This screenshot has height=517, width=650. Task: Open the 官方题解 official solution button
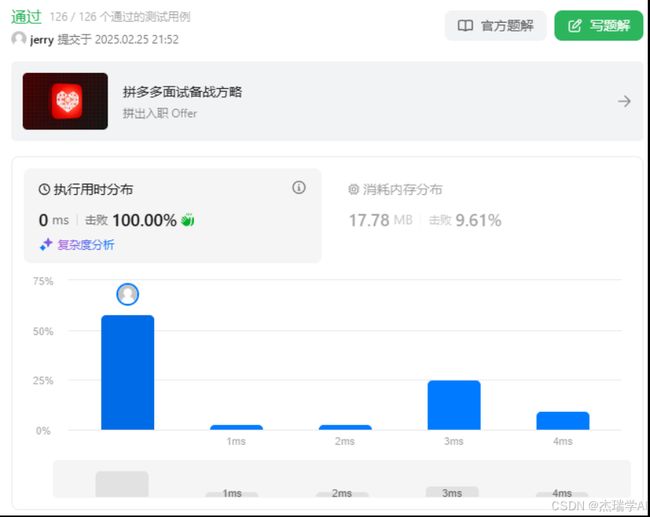[495, 26]
